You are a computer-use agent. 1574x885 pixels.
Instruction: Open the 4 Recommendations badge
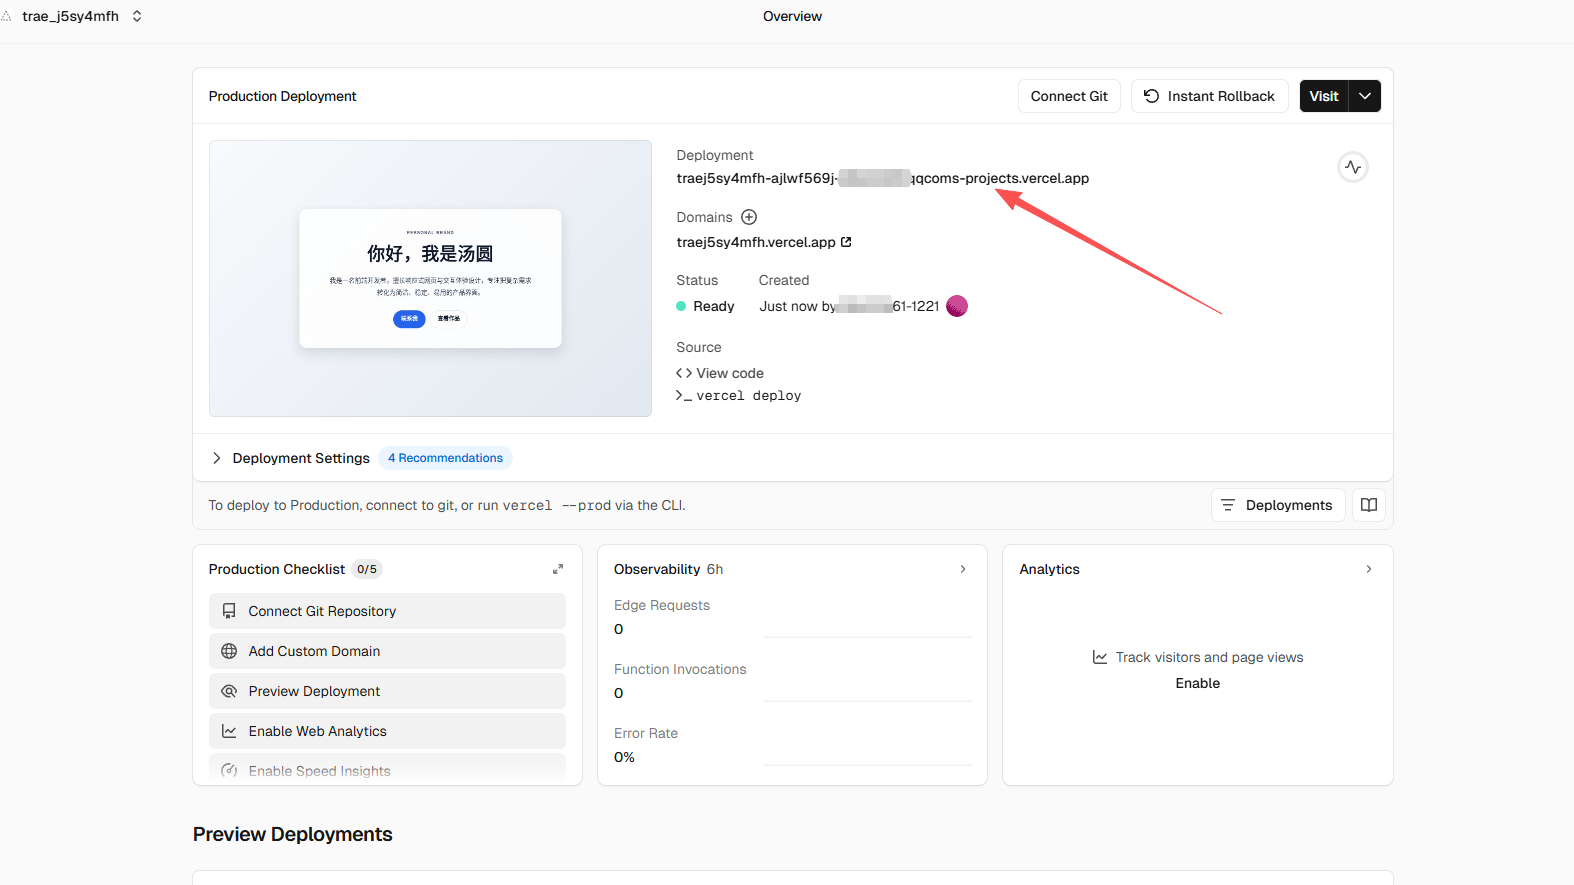click(x=445, y=458)
